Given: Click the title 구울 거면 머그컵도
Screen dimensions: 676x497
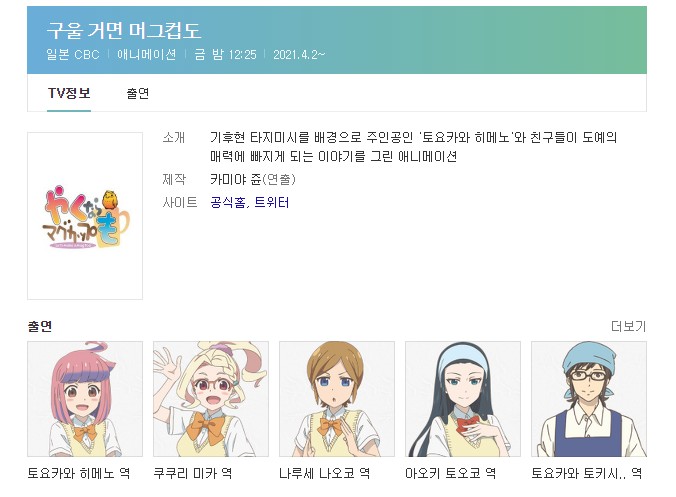Looking at the screenshot, I should [x=124, y=31].
